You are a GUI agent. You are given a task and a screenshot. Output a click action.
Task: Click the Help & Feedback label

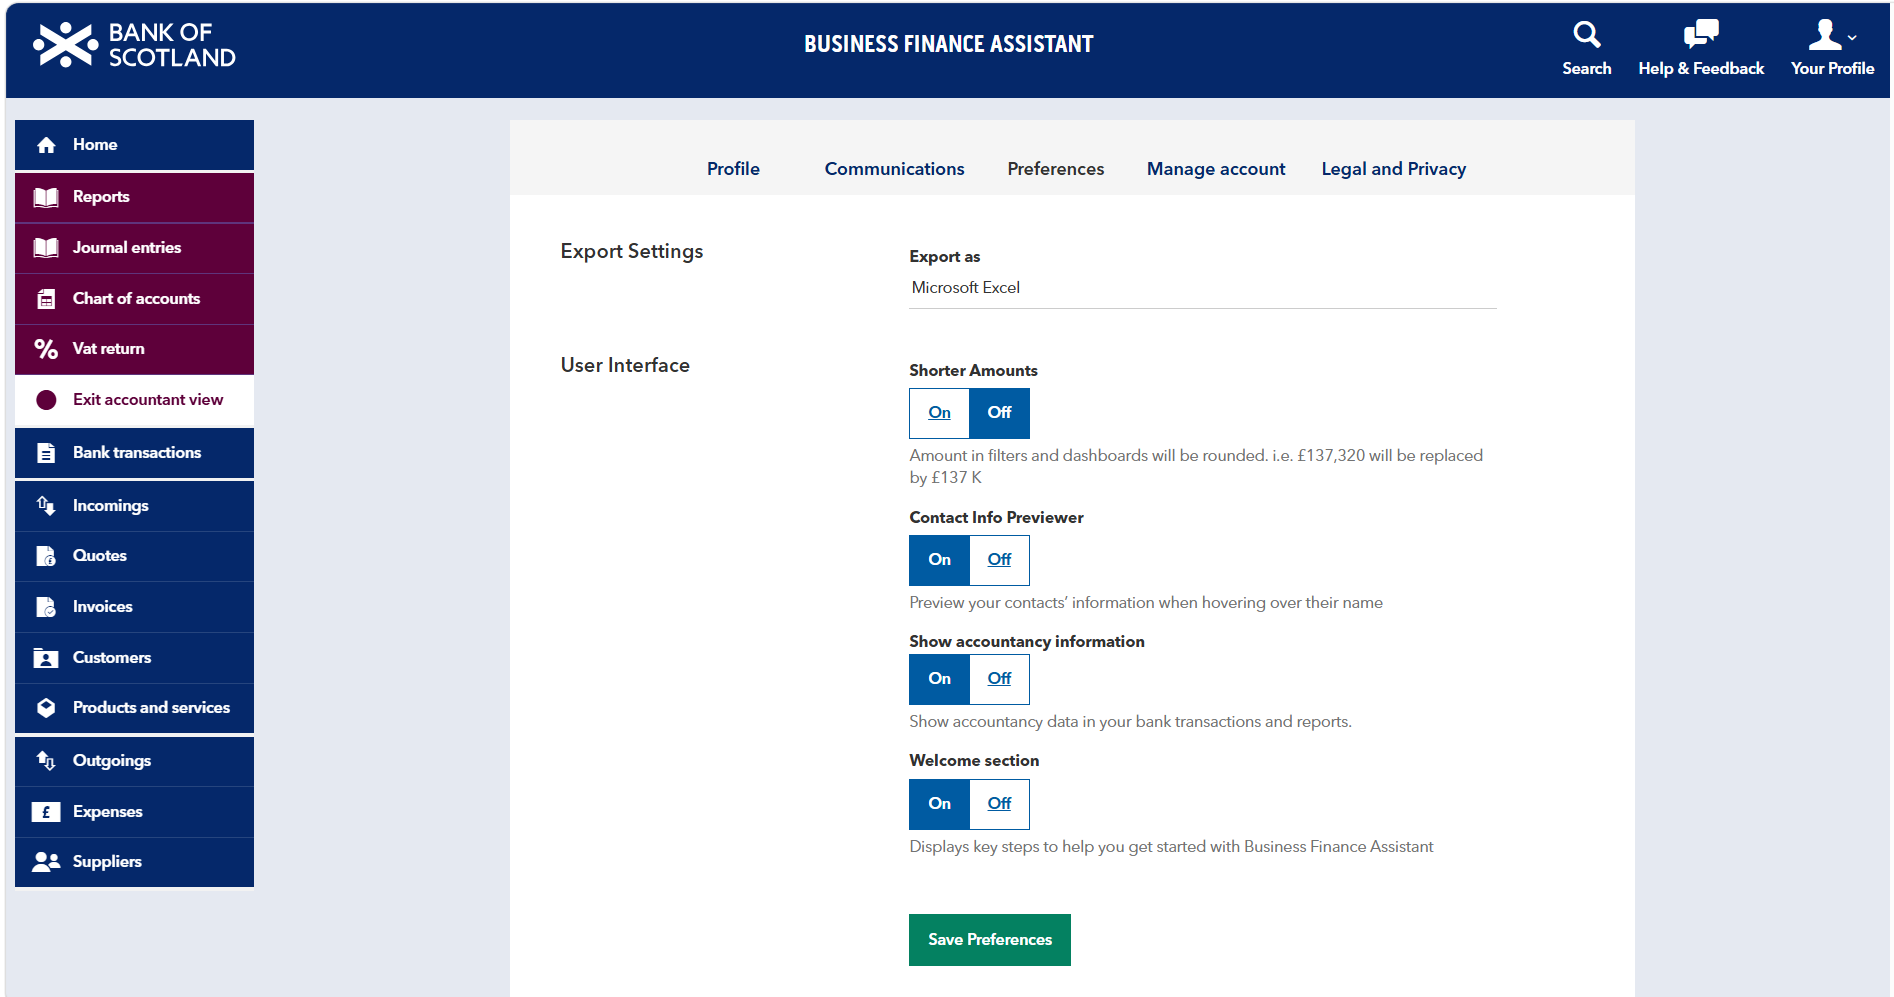point(1701,68)
